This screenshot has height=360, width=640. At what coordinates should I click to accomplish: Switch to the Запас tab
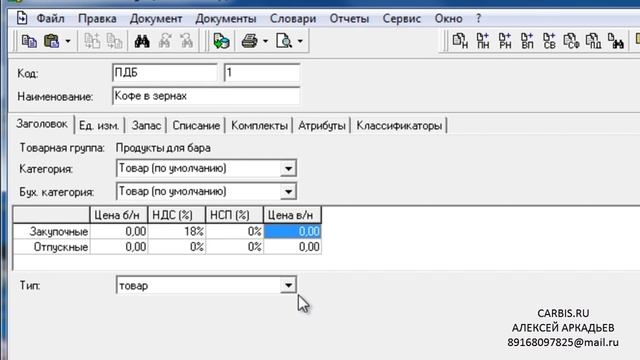[146, 126]
